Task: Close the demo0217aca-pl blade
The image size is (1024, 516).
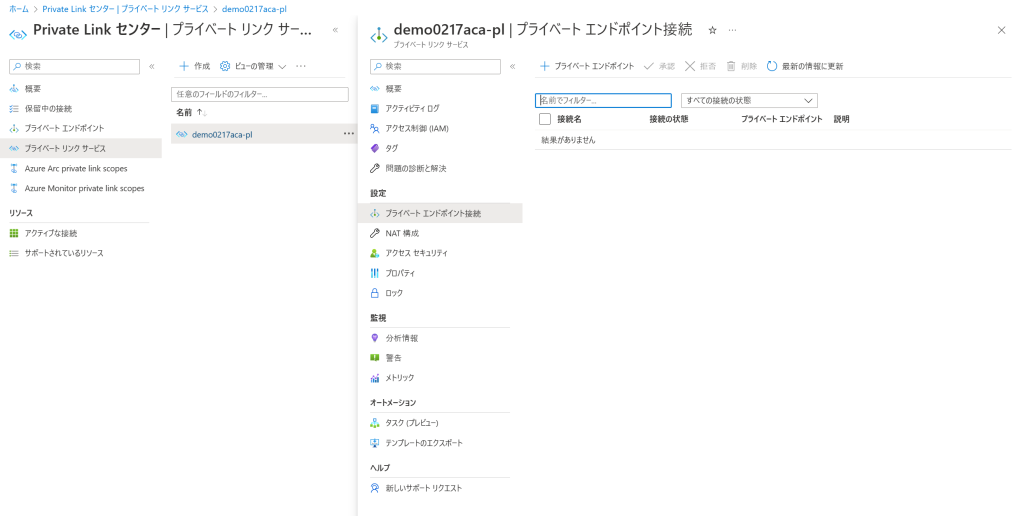Action: (x=1001, y=30)
